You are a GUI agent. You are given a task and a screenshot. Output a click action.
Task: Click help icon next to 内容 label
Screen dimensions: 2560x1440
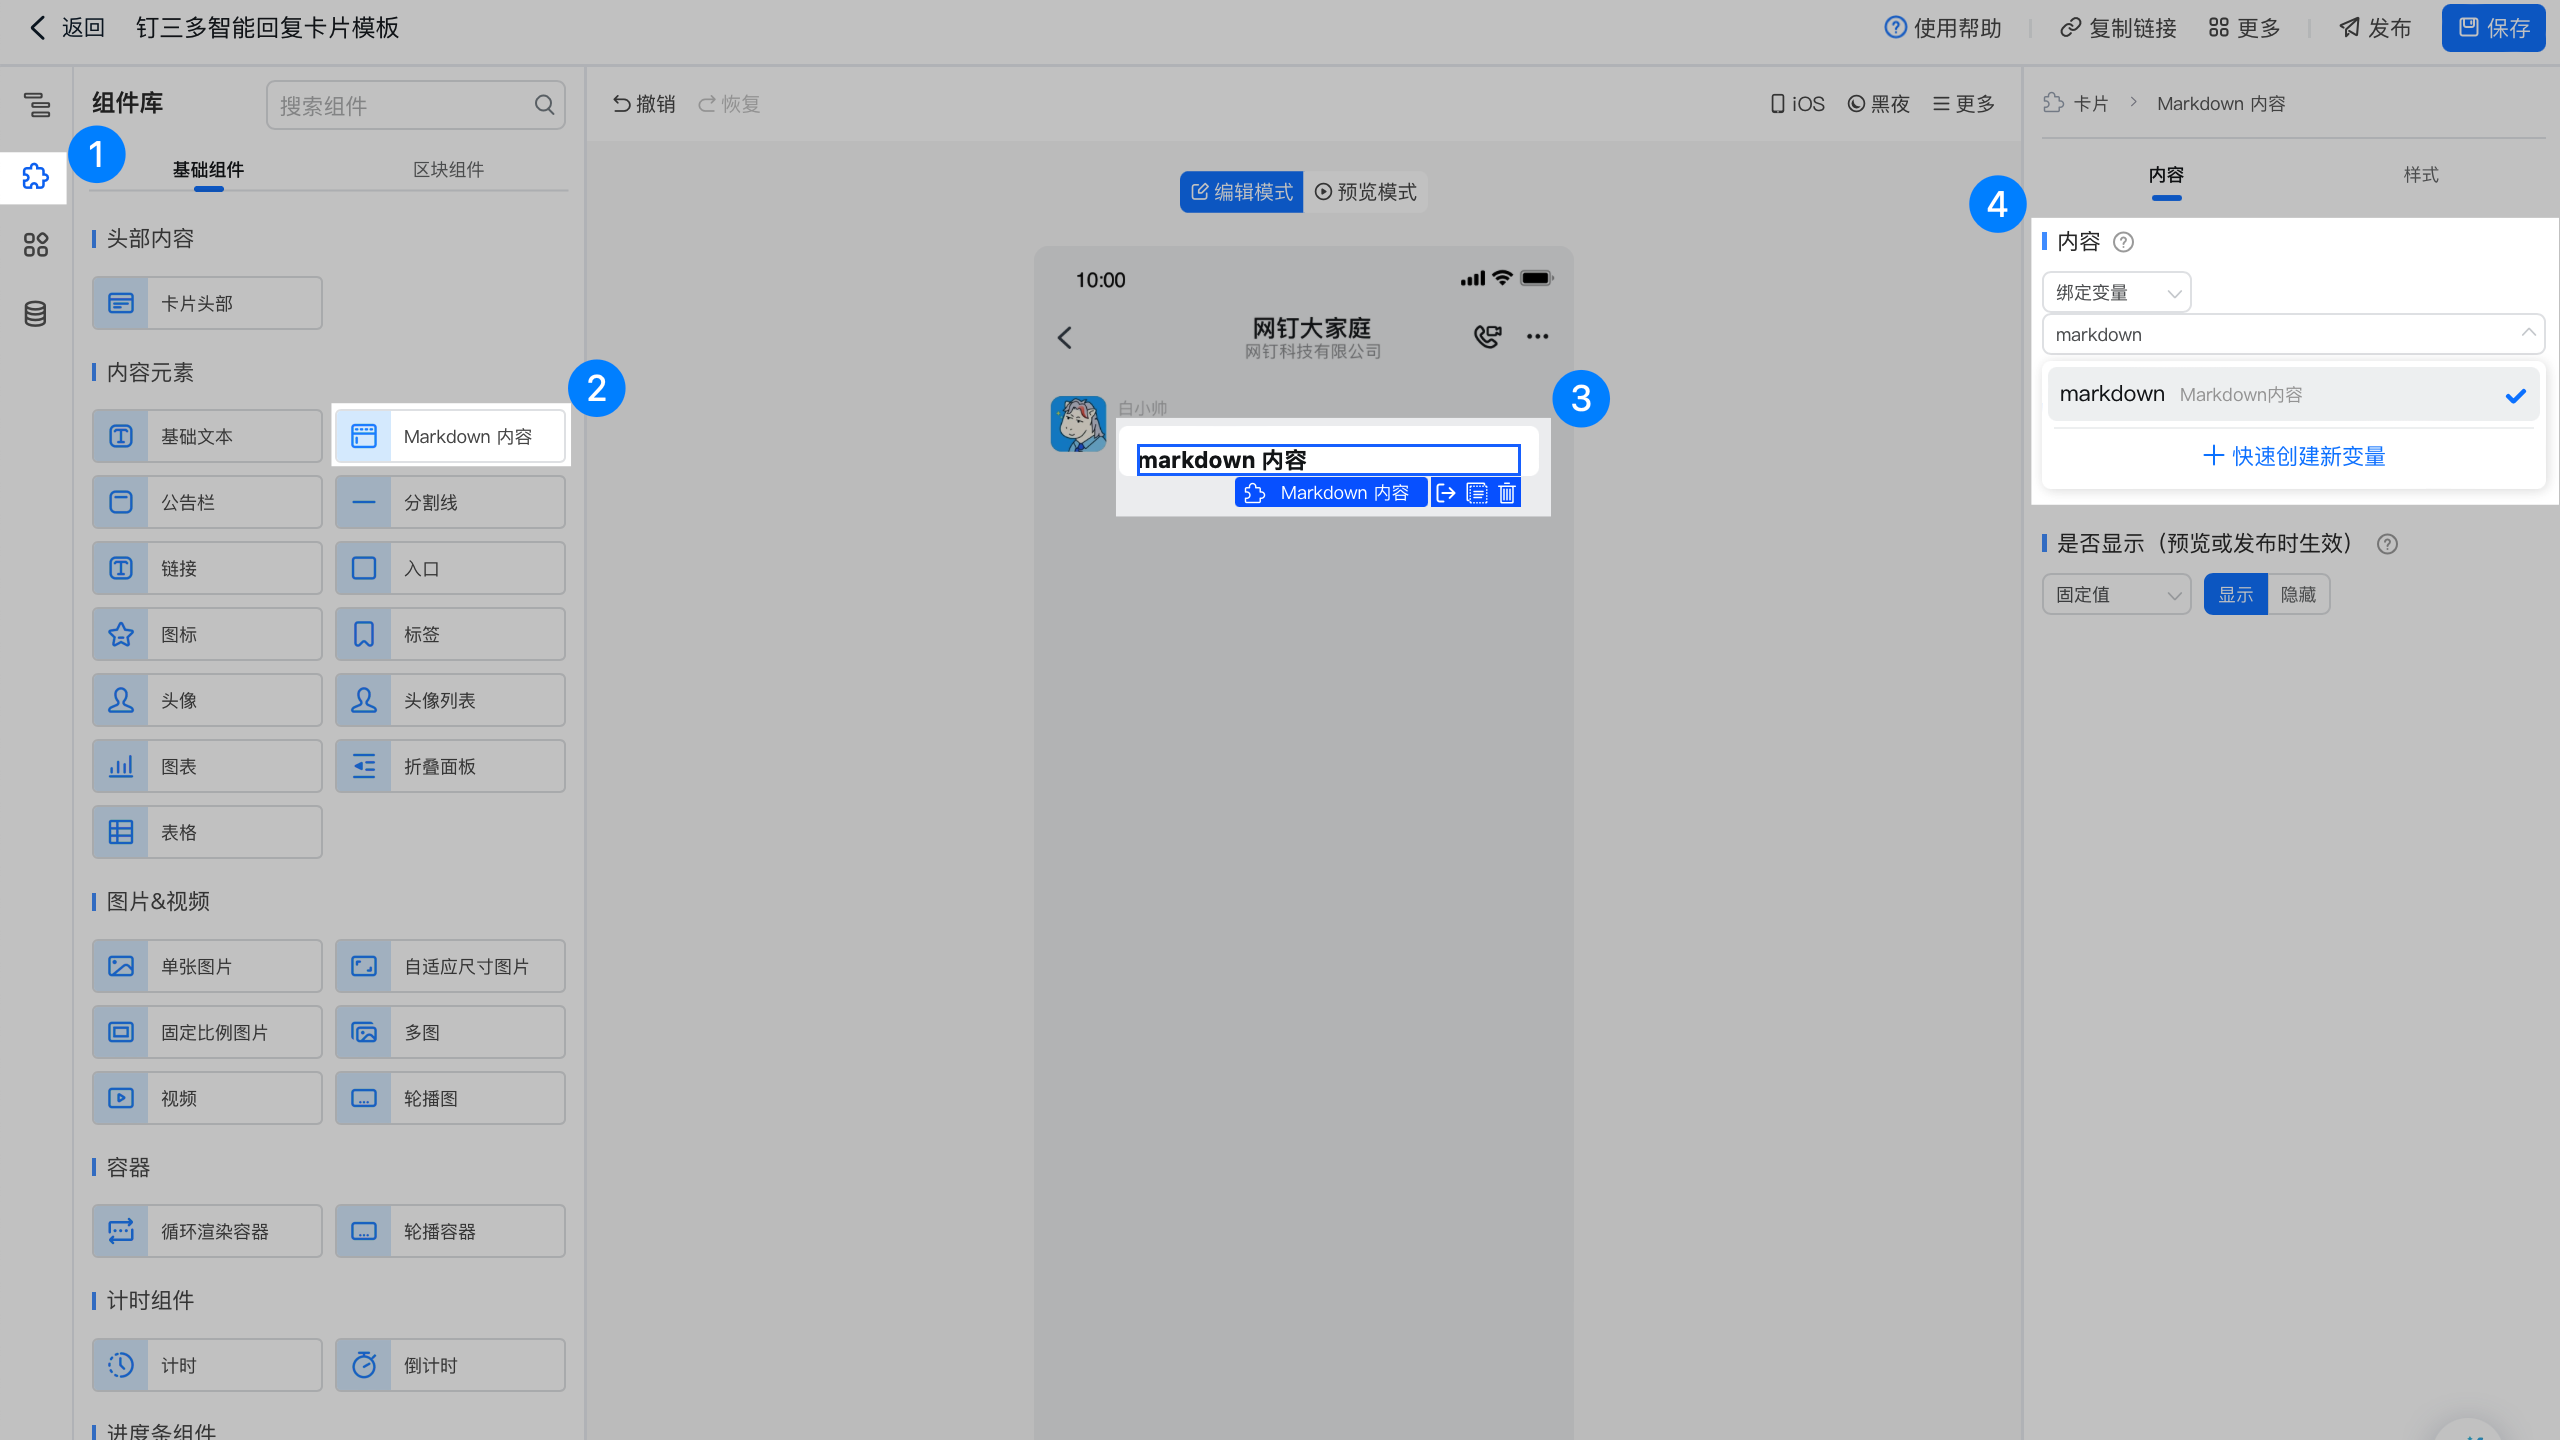coord(2123,242)
